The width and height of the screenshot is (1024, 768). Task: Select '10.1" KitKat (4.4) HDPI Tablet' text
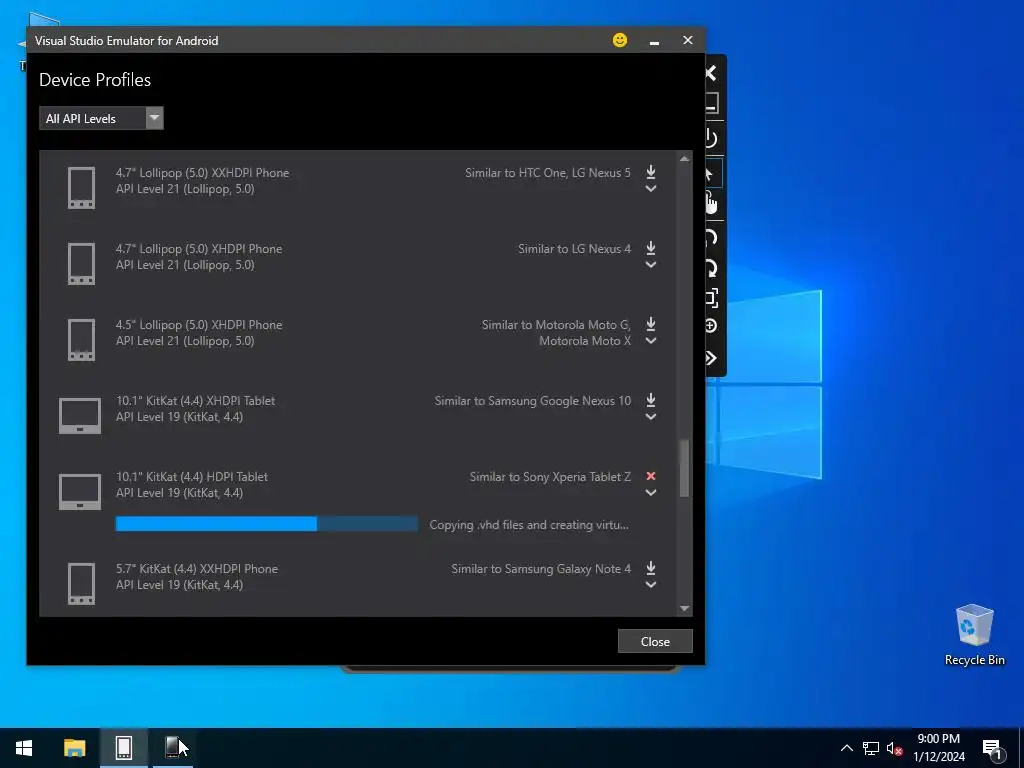click(192, 477)
